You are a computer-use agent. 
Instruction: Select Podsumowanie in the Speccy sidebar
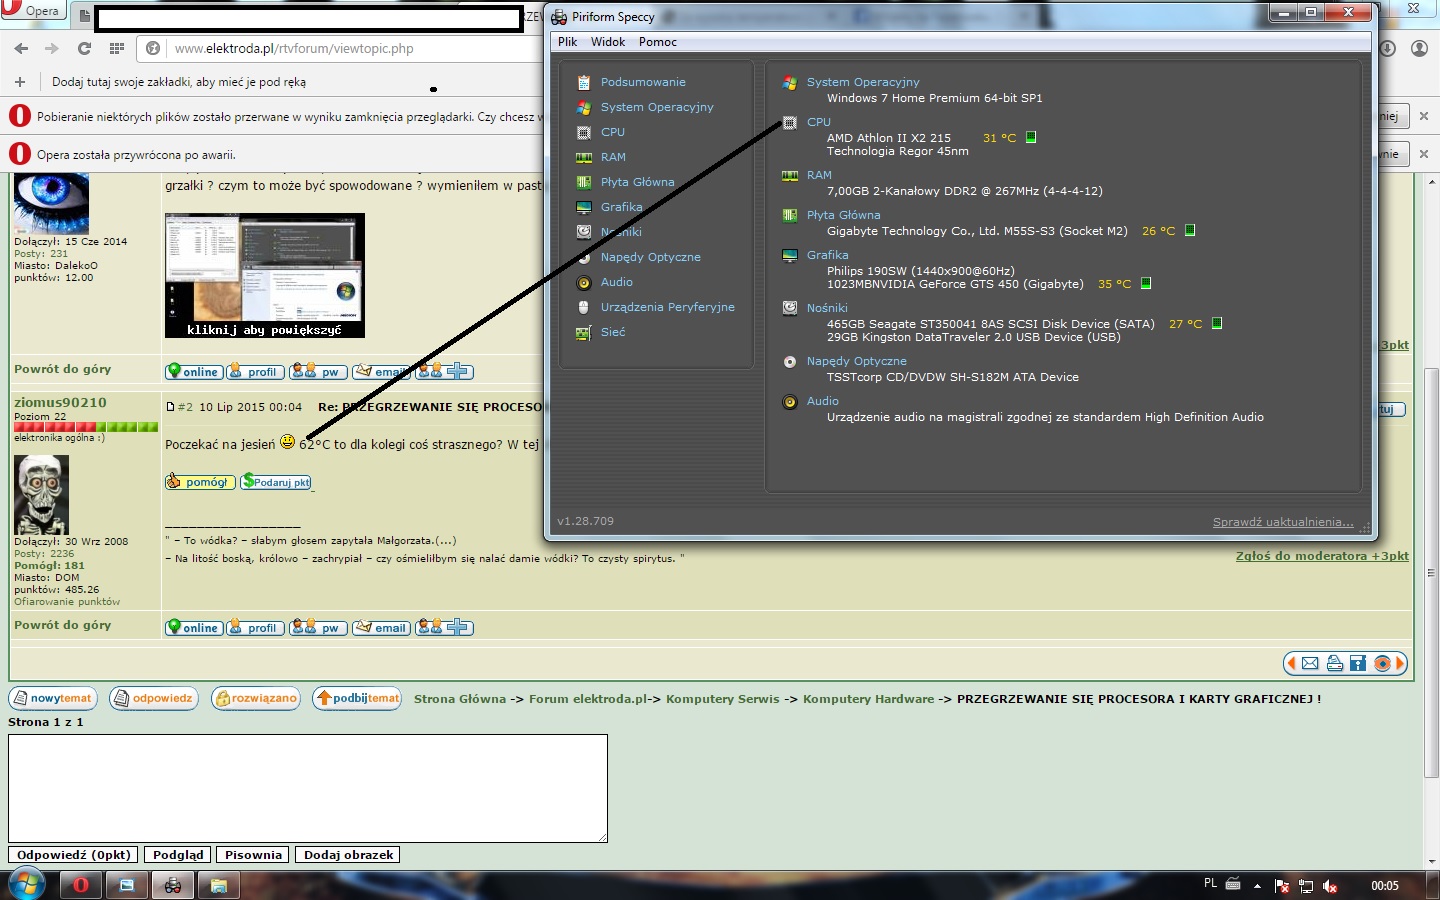point(643,82)
